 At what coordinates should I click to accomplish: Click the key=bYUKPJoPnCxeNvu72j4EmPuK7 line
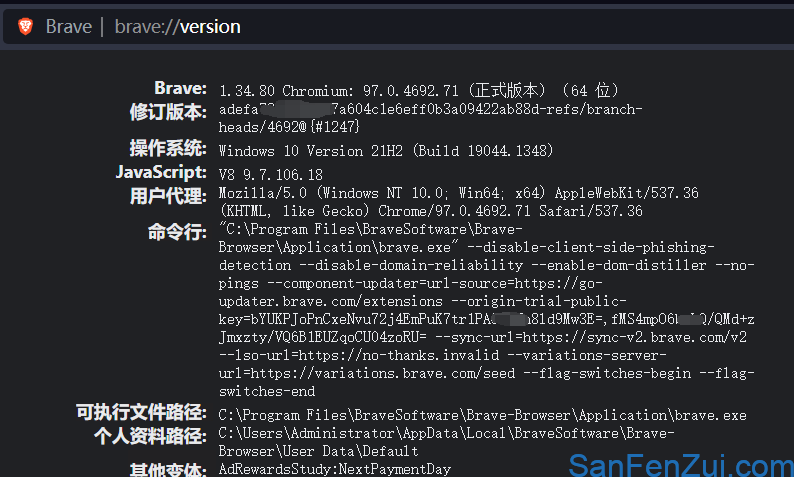click(x=487, y=320)
